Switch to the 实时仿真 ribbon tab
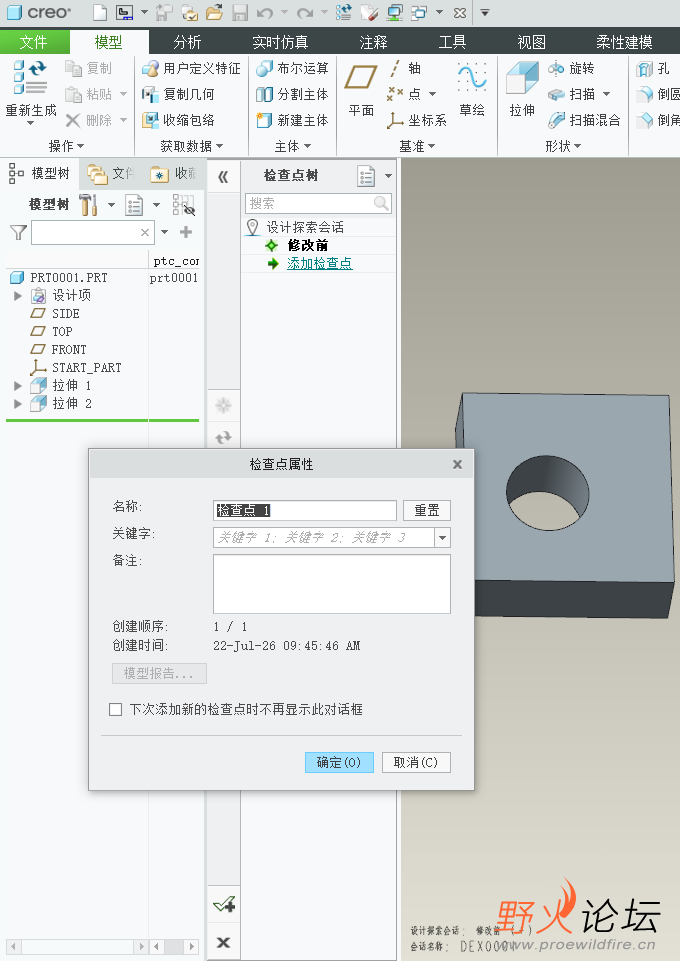 point(280,42)
